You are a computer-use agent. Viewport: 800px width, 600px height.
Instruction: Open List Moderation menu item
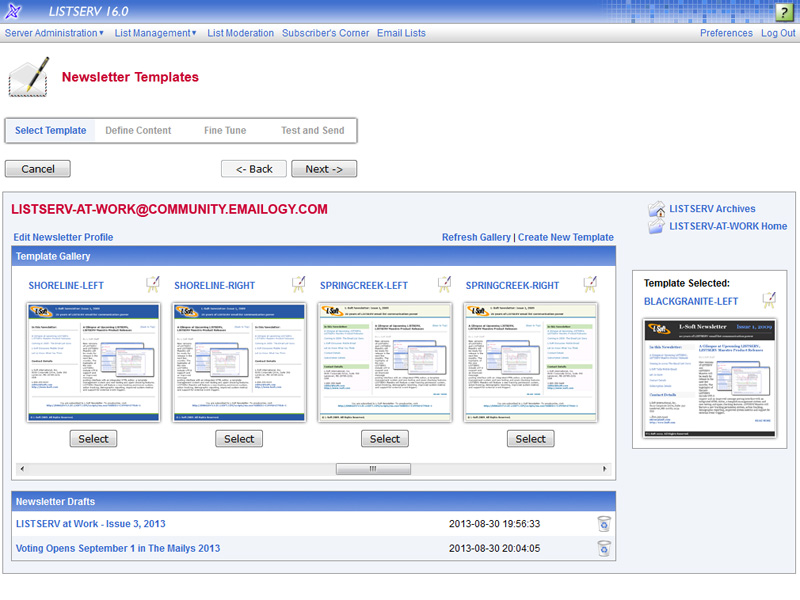pos(240,33)
